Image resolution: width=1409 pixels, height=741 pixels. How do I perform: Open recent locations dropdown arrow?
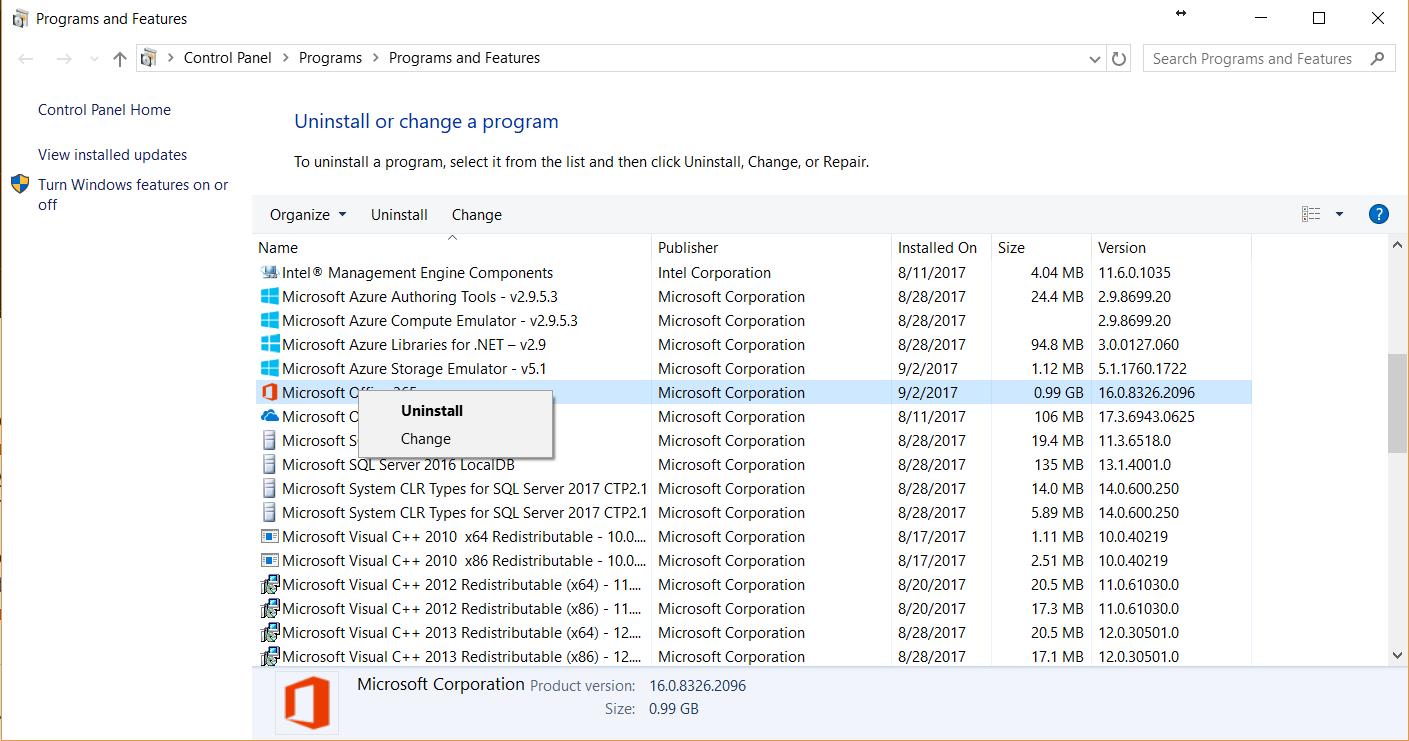(x=94, y=59)
